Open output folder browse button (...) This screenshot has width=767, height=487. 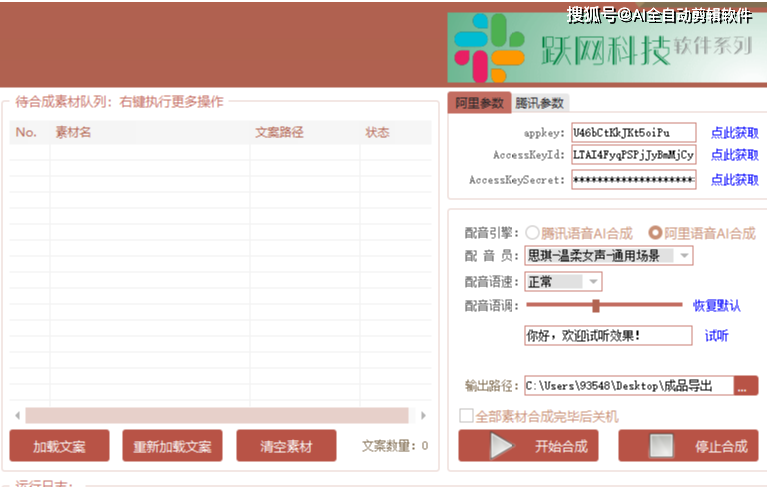(746, 385)
